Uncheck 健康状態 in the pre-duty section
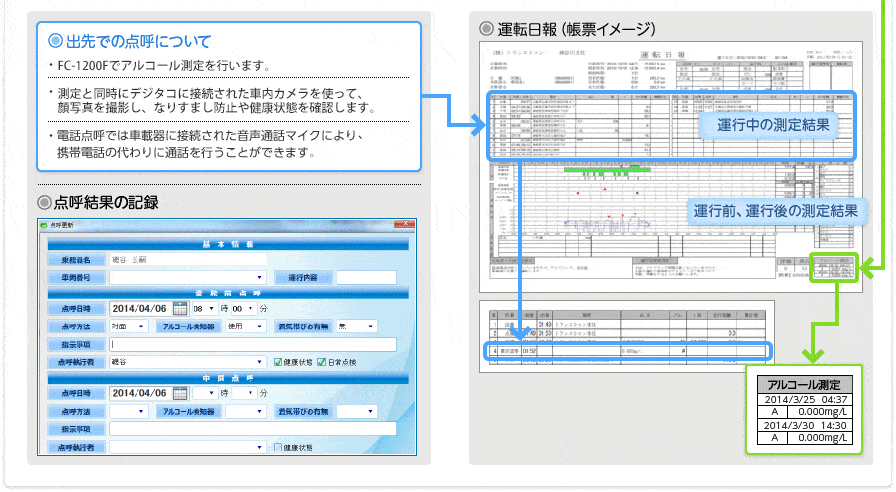The height and width of the screenshot is (492, 896). click(277, 362)
